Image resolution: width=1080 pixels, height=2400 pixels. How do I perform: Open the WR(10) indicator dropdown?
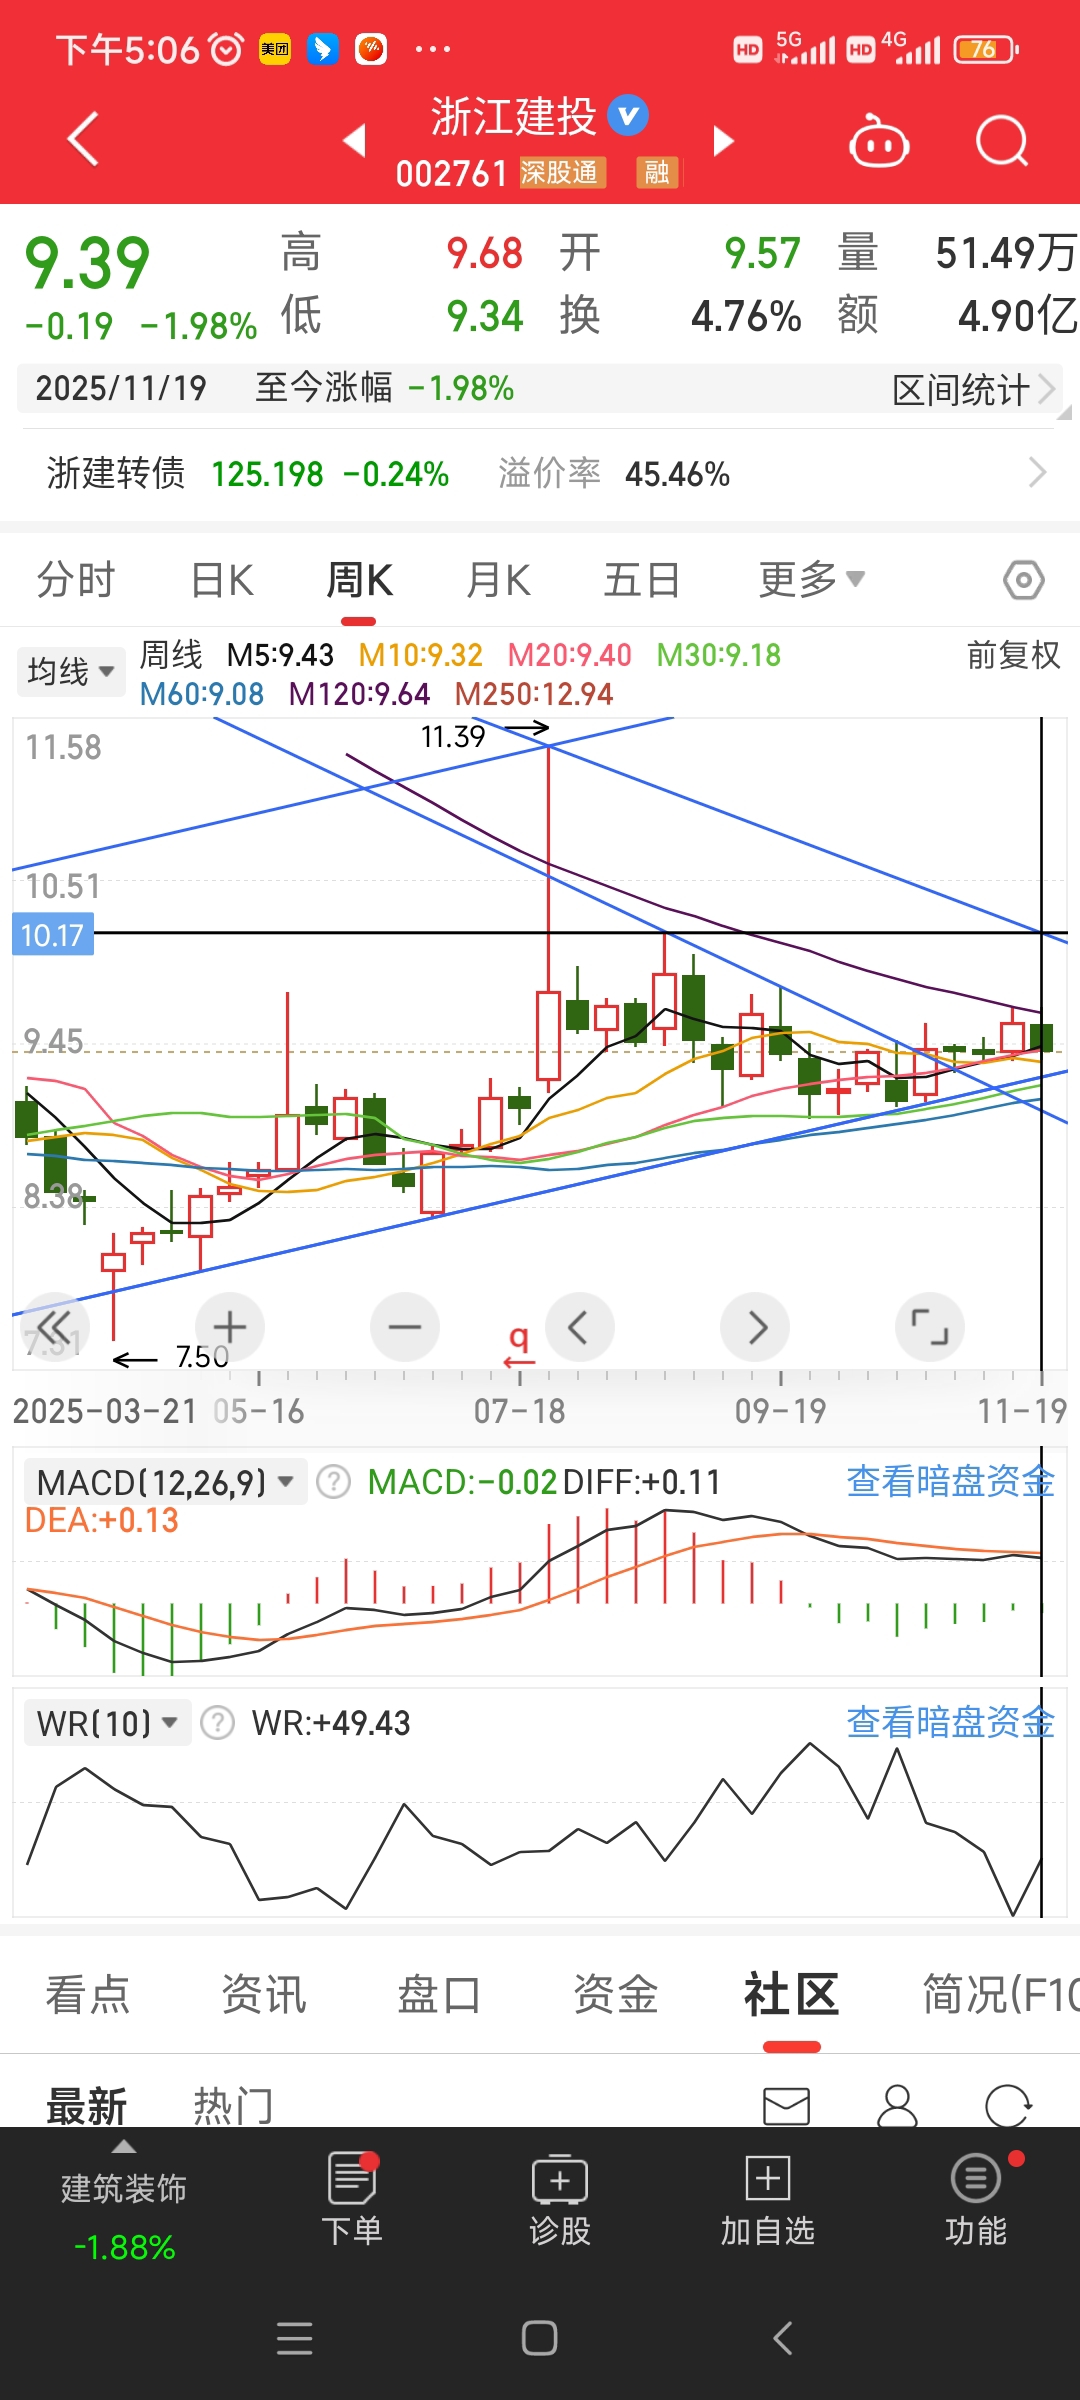108,1723
